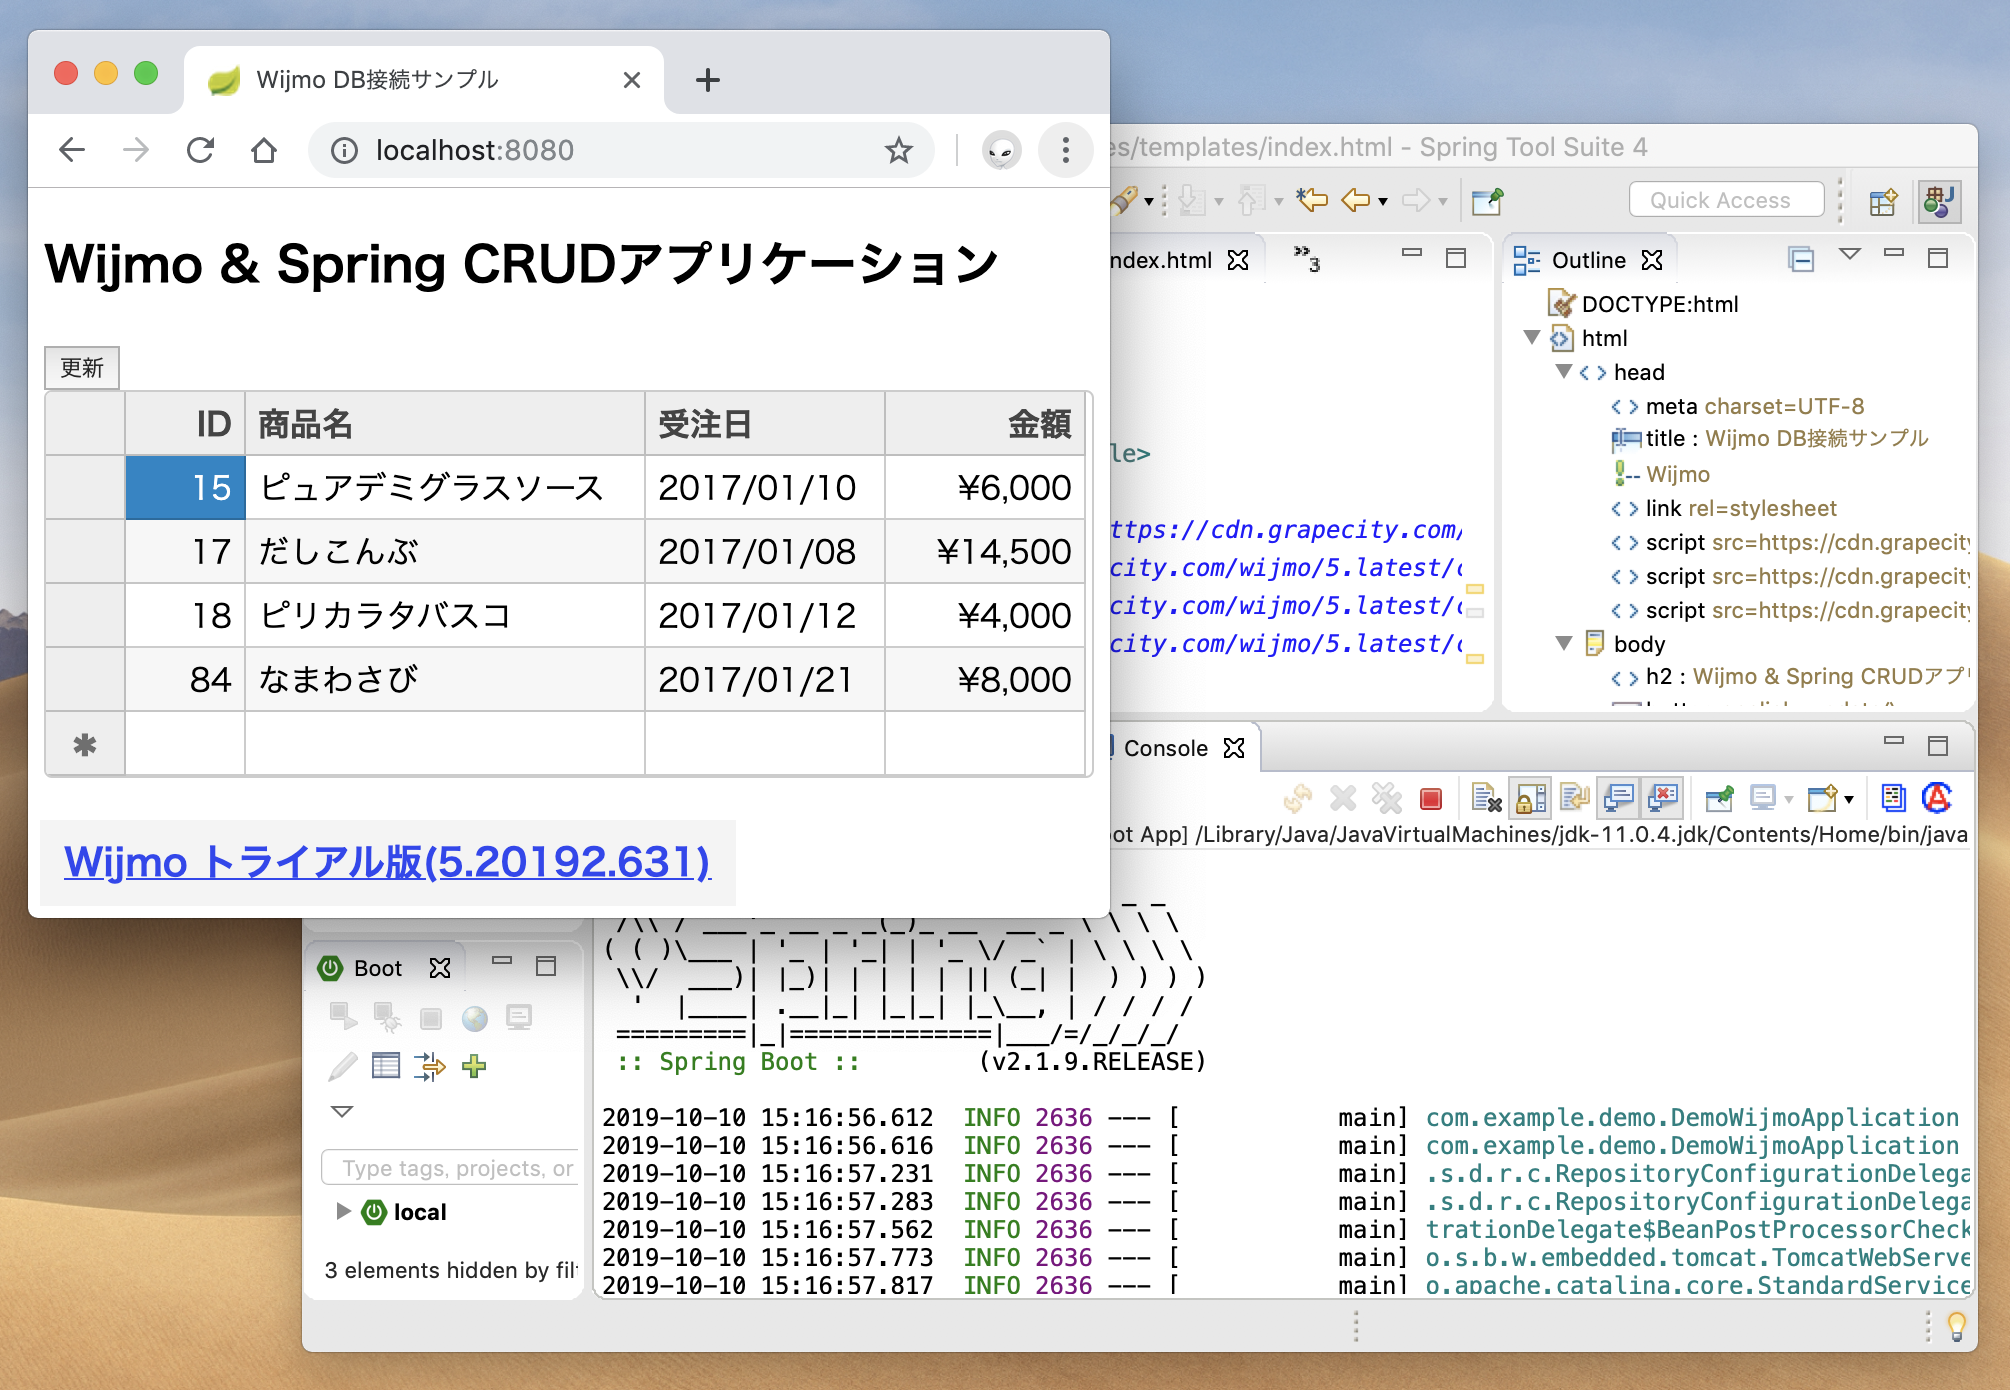The image size is (2010, 1390).
Task: Clear the console output
Action: coord(1486,798)
